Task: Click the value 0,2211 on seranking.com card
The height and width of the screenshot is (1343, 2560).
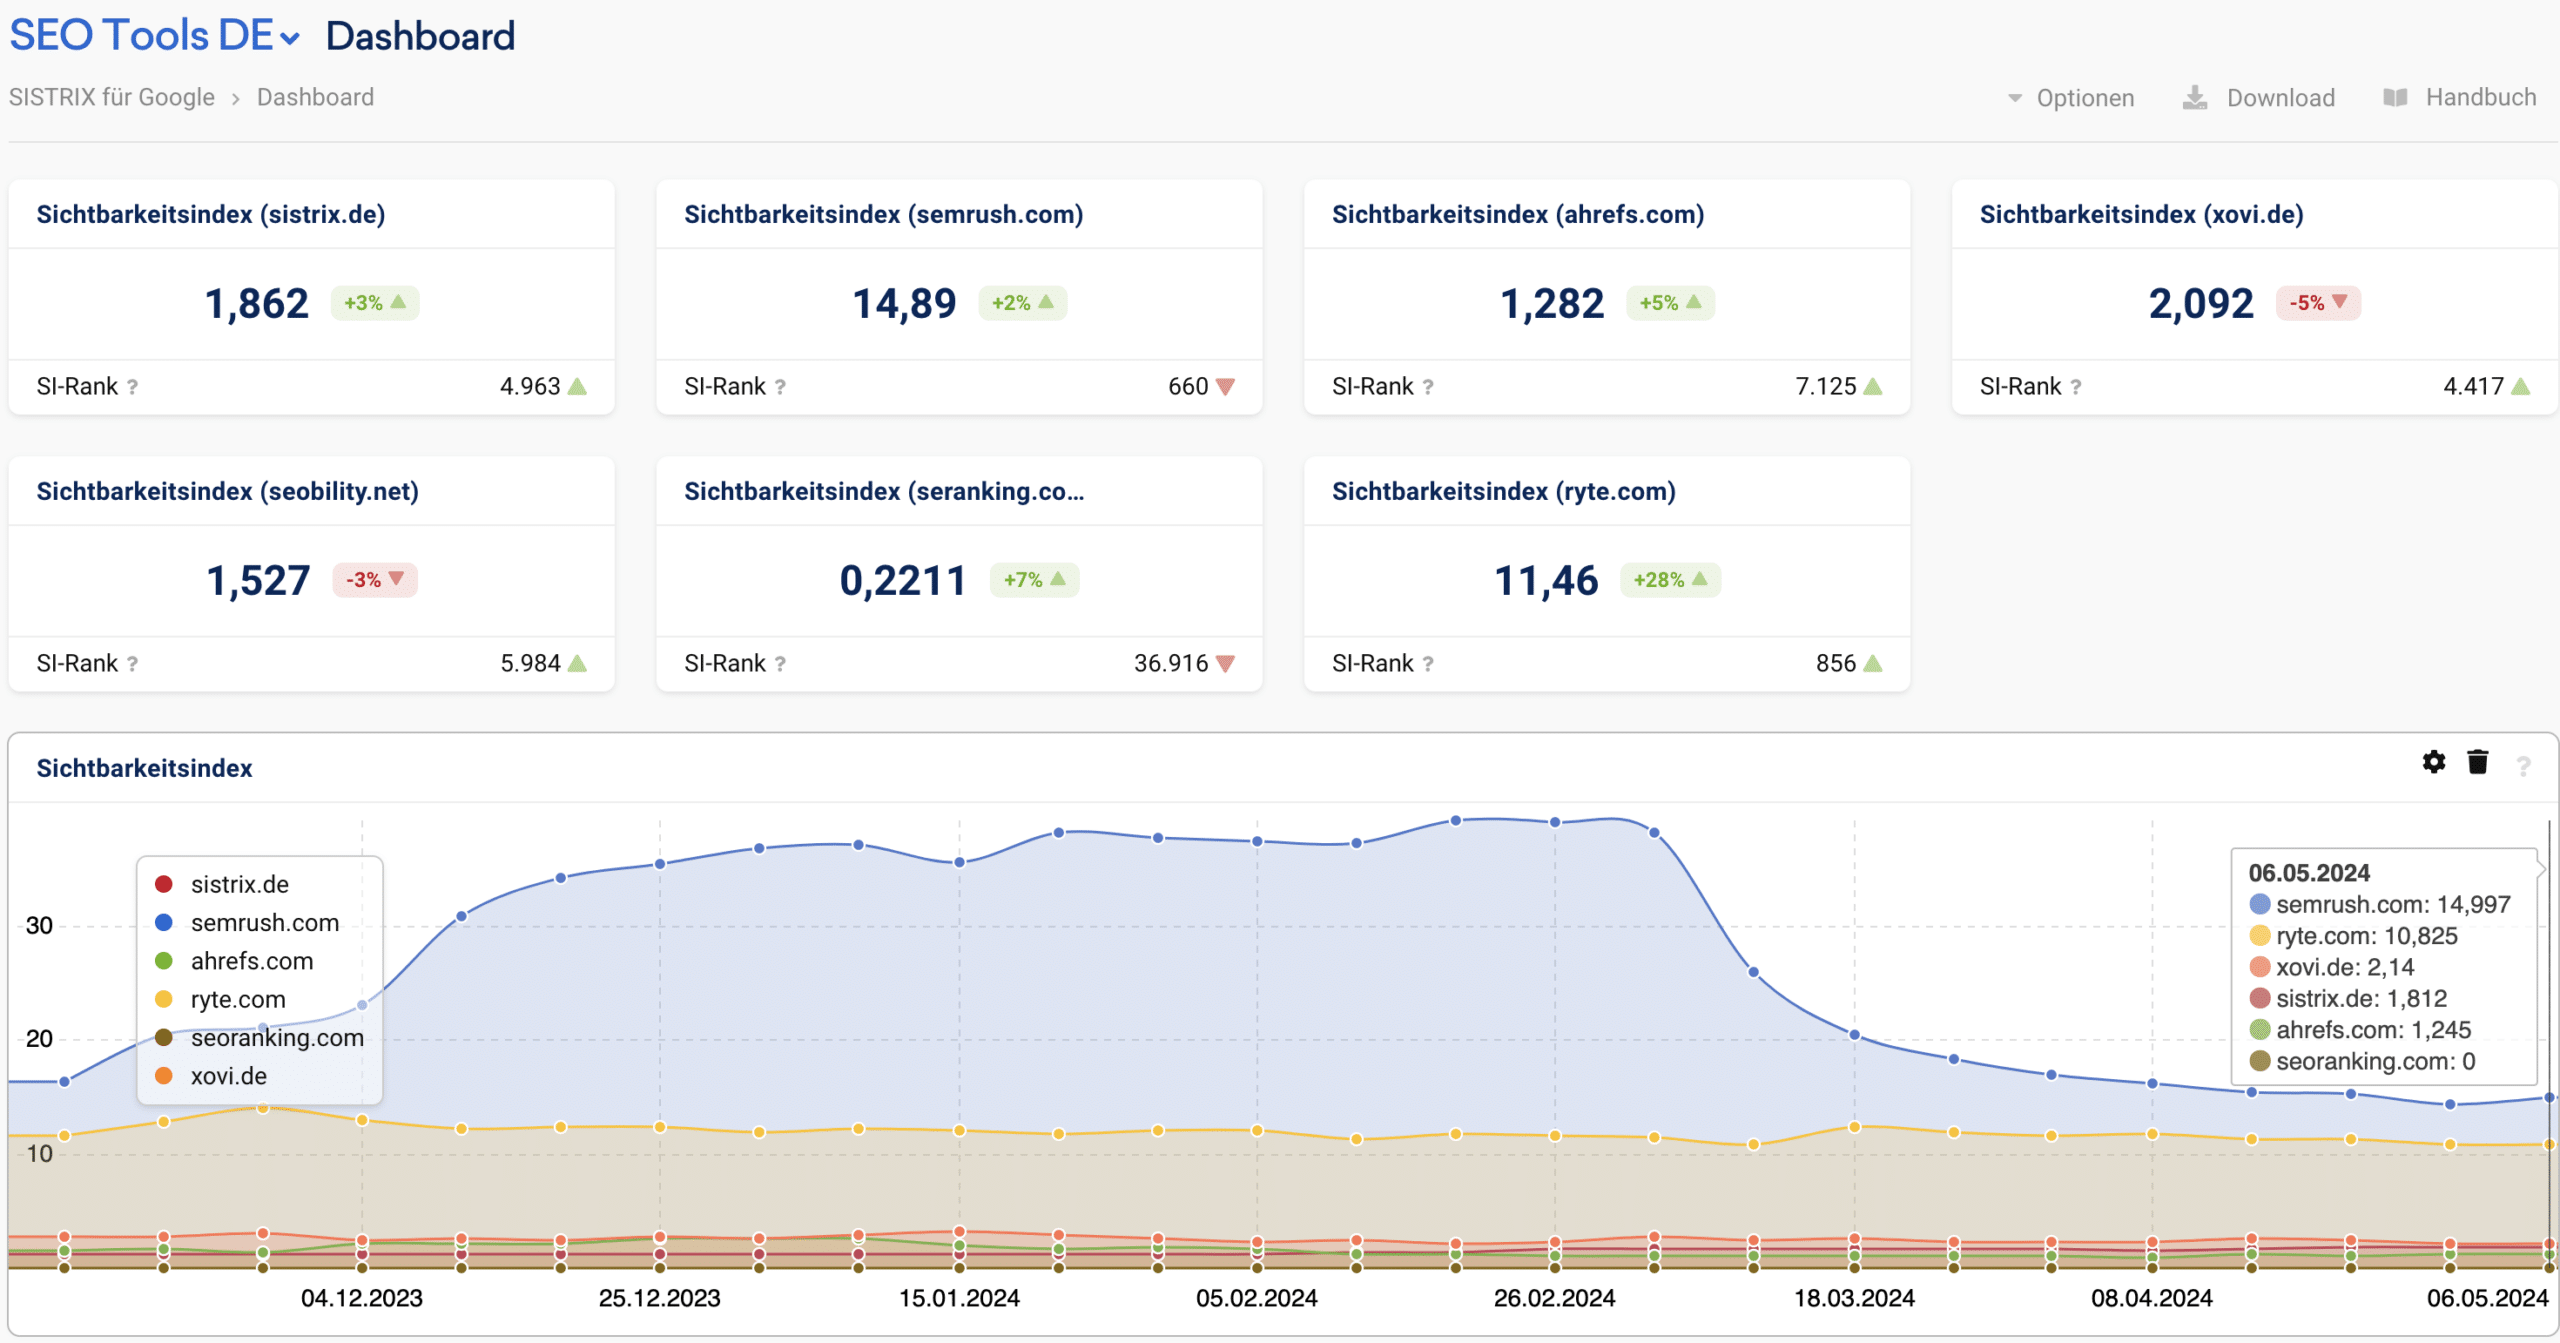Action: [x=903, y=581]
